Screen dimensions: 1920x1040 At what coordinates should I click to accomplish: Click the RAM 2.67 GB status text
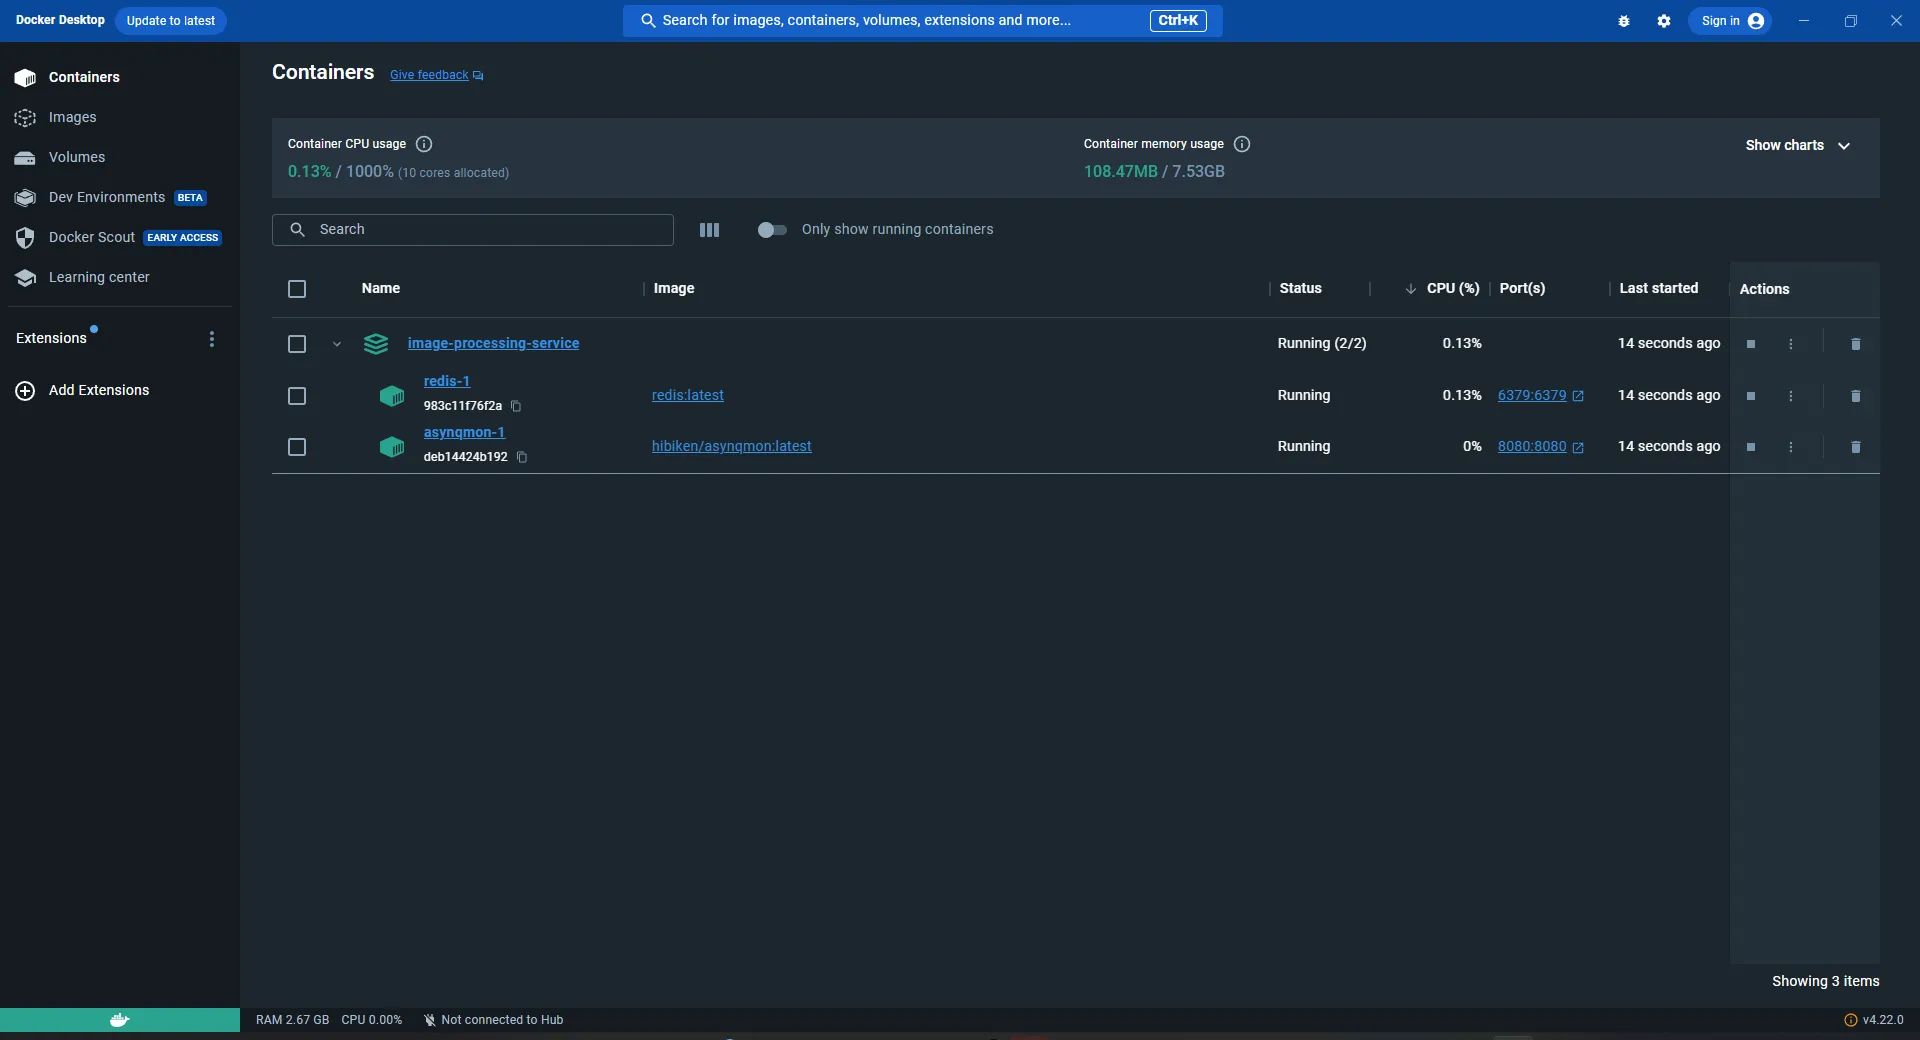click(x=292, y=1020)
